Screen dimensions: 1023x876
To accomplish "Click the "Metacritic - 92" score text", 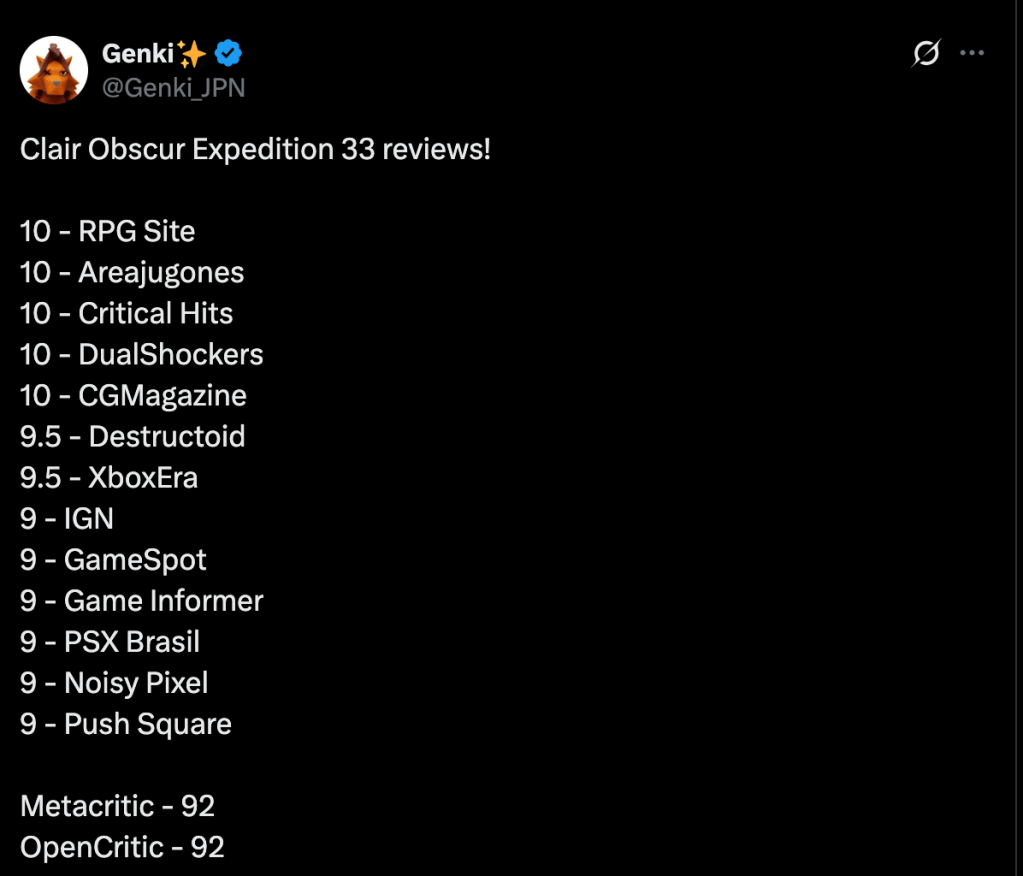I will 117,806.
